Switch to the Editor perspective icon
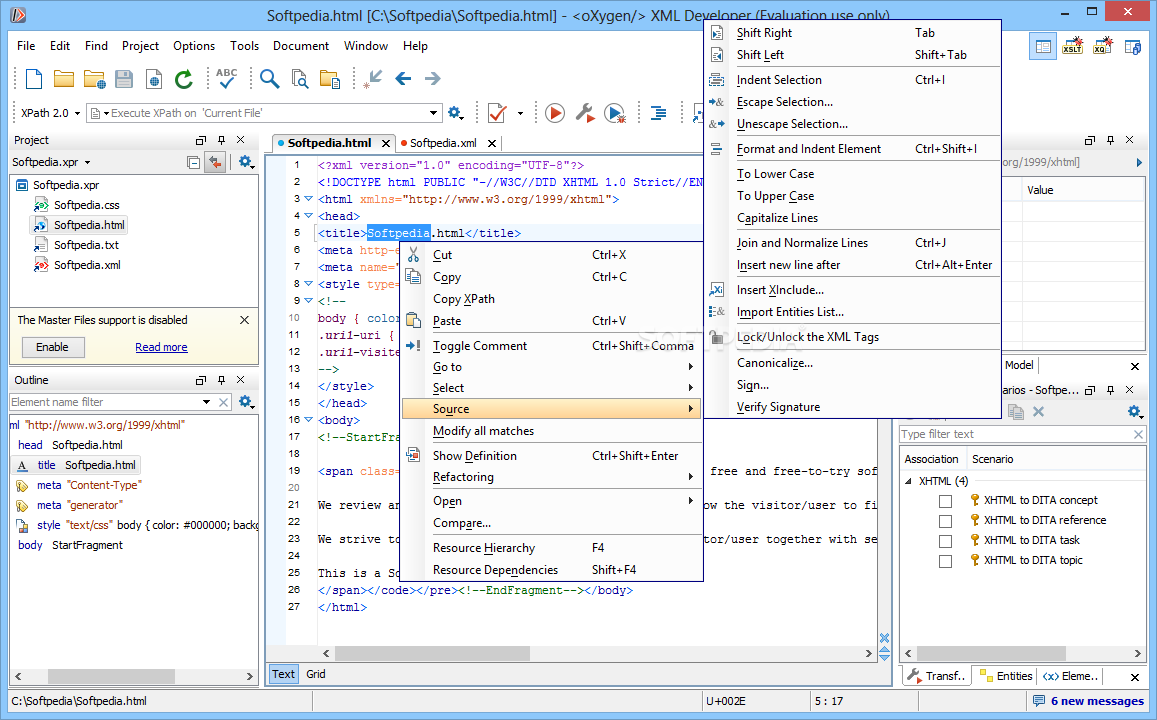The image size is (1157, 720). (x=1043, y=46)
